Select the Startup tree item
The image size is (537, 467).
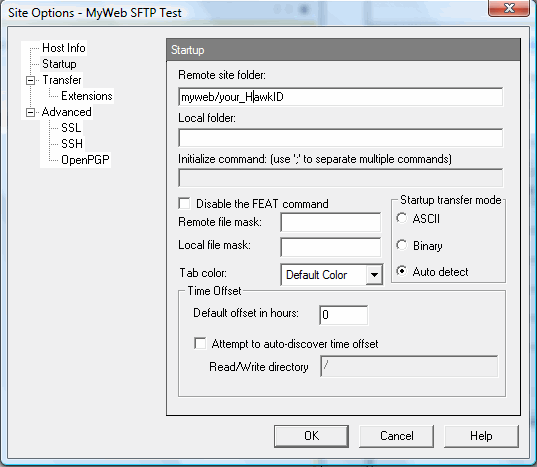pos(59,64)
